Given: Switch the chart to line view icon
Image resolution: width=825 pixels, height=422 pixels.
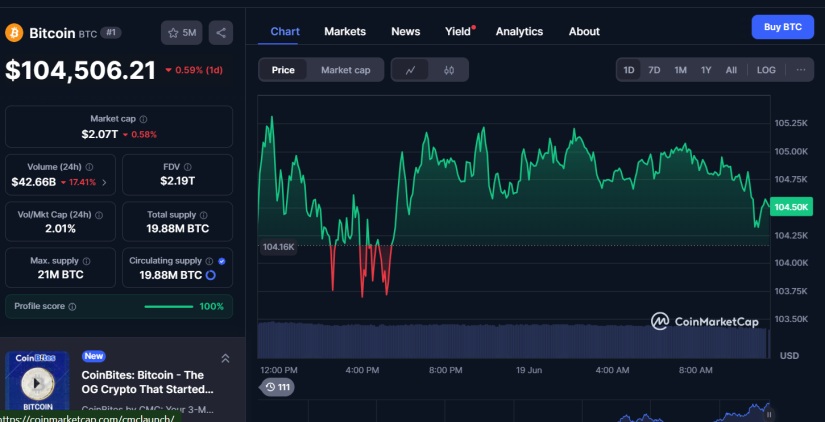Looking at the screenshot, I should 410,70.
